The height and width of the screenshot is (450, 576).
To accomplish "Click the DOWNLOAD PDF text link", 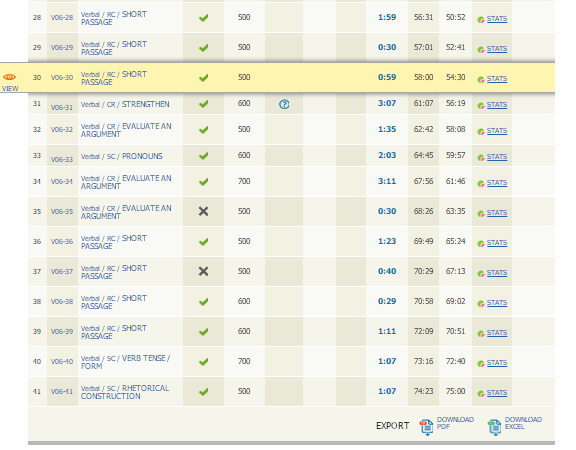I will click(455, 423).
